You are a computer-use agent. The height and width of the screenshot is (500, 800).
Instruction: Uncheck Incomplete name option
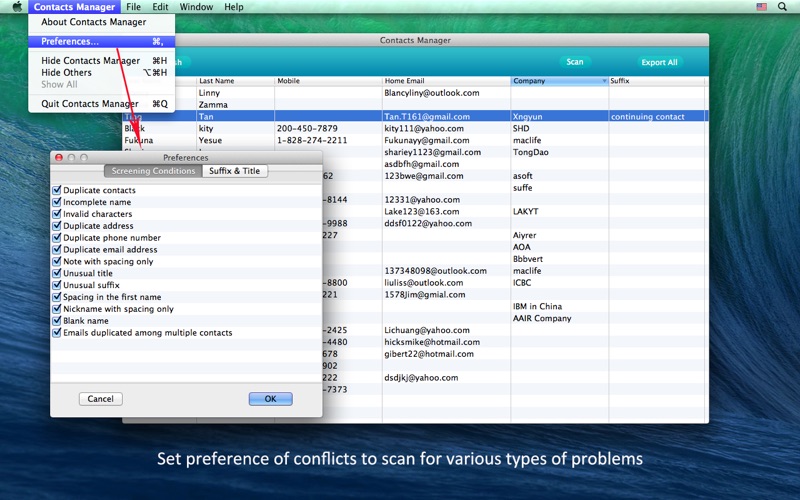[x=57, y=202]
